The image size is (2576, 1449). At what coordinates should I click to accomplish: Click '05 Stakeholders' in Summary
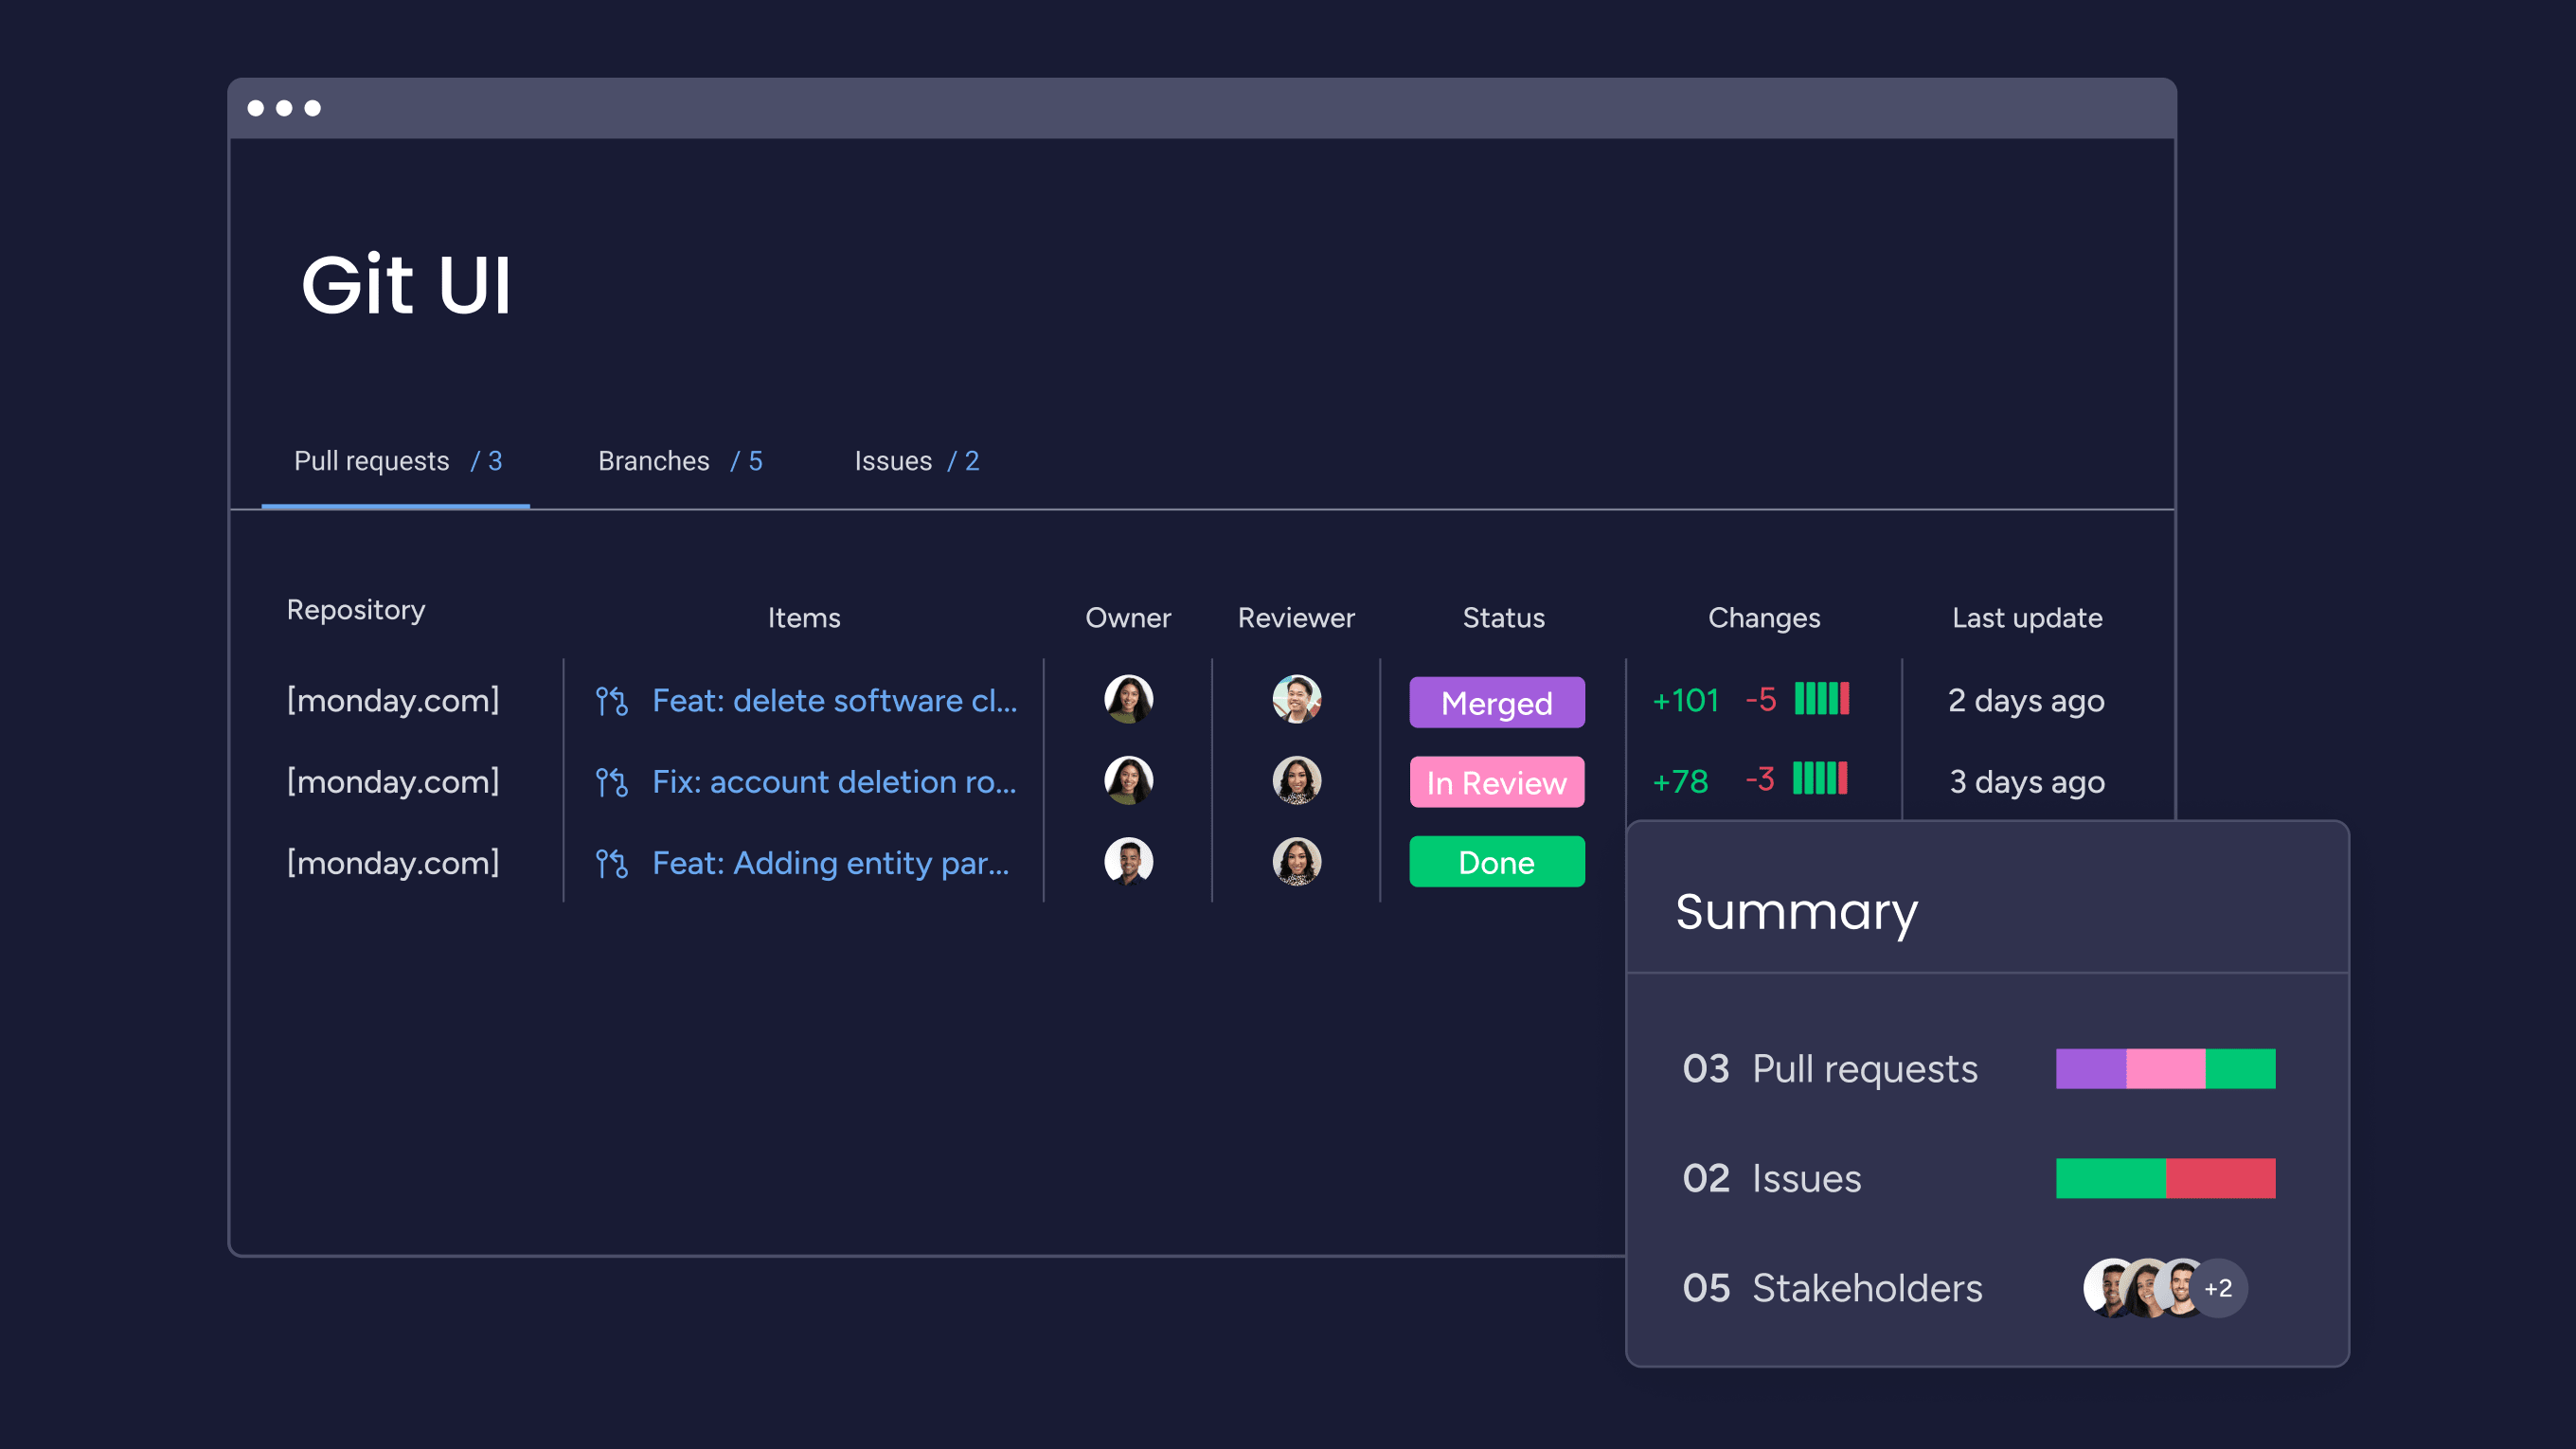[x=1832, y=1288]
